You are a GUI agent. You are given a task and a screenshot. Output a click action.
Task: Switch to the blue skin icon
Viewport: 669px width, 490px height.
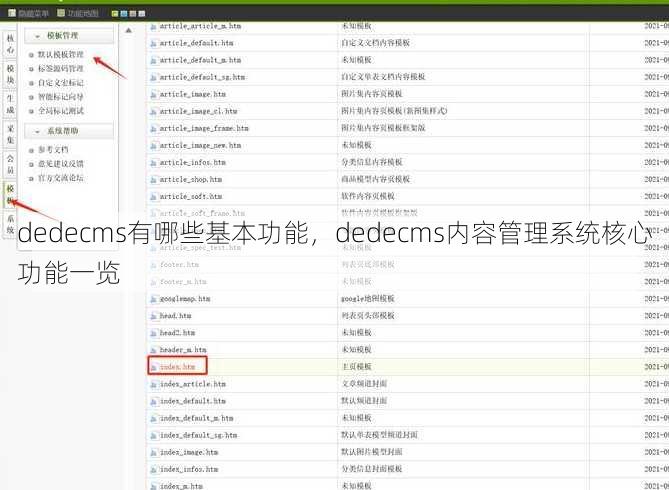[x=124, y=14]
